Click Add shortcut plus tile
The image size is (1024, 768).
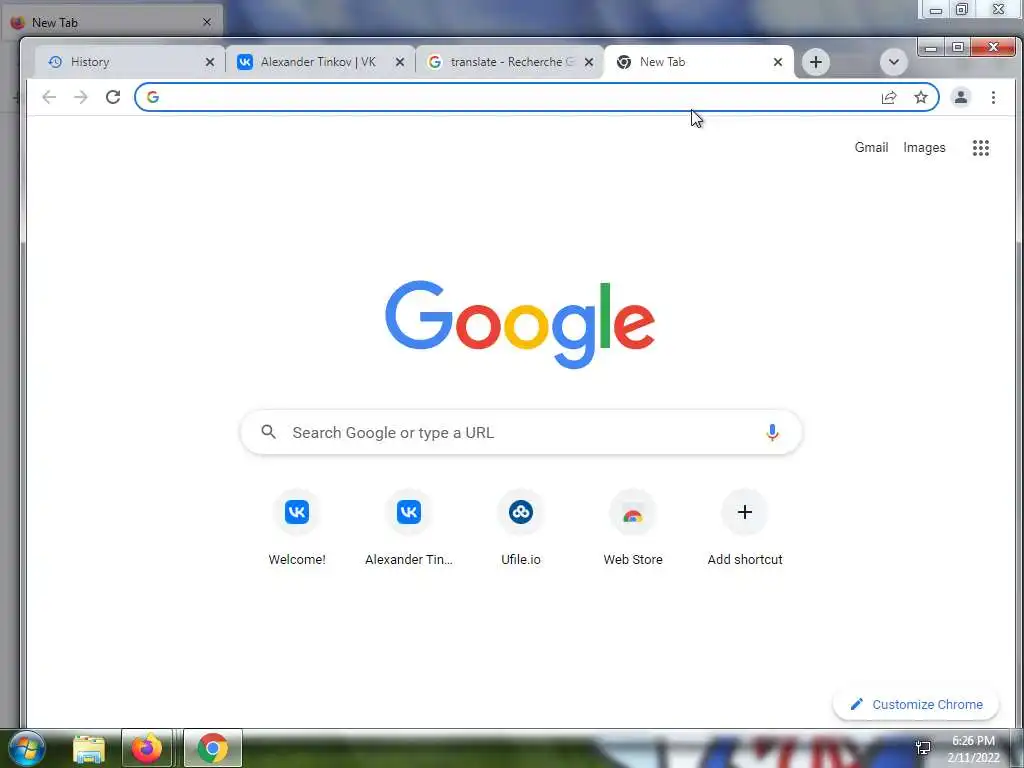tap(744, 528)
